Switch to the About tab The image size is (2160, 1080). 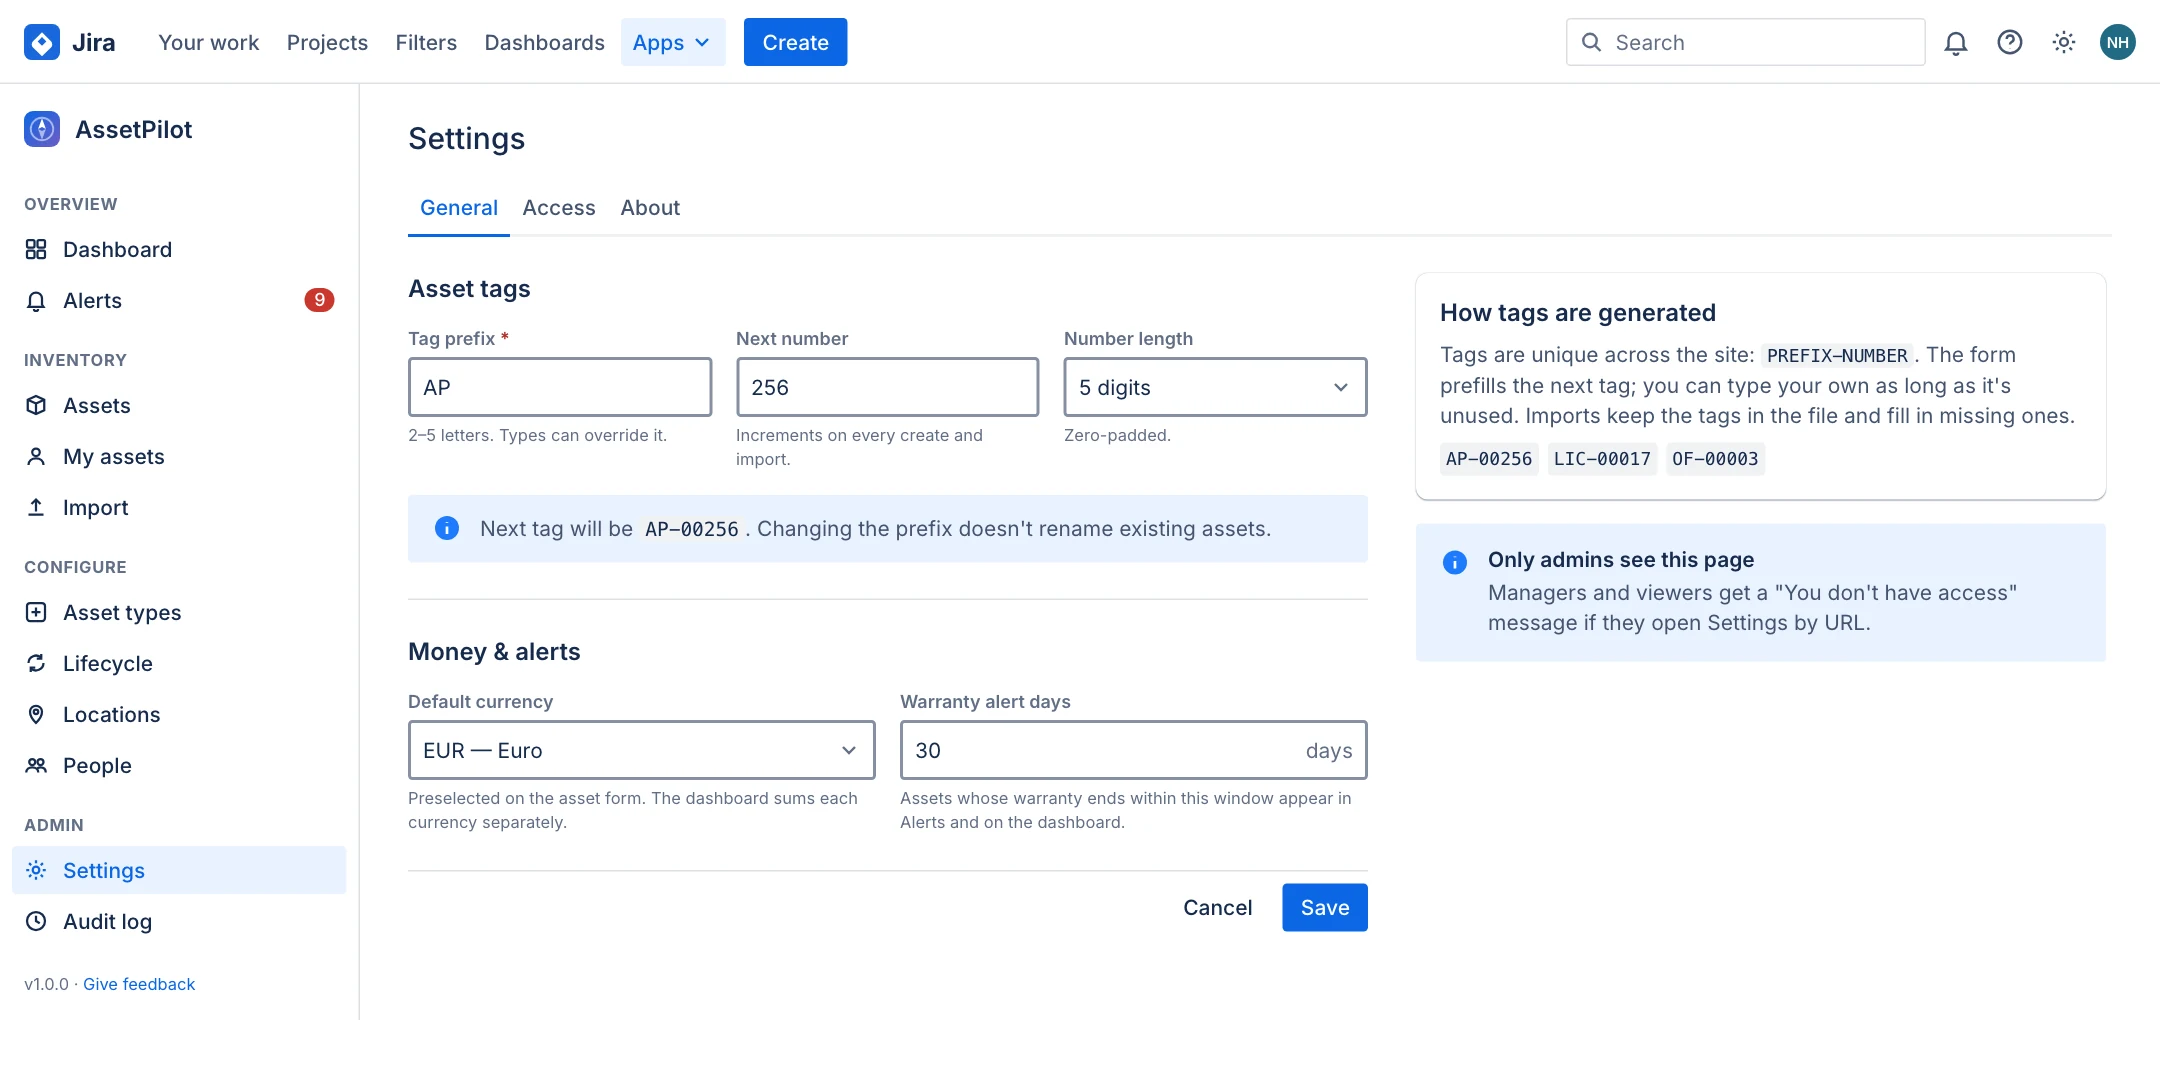click(650, 207)
